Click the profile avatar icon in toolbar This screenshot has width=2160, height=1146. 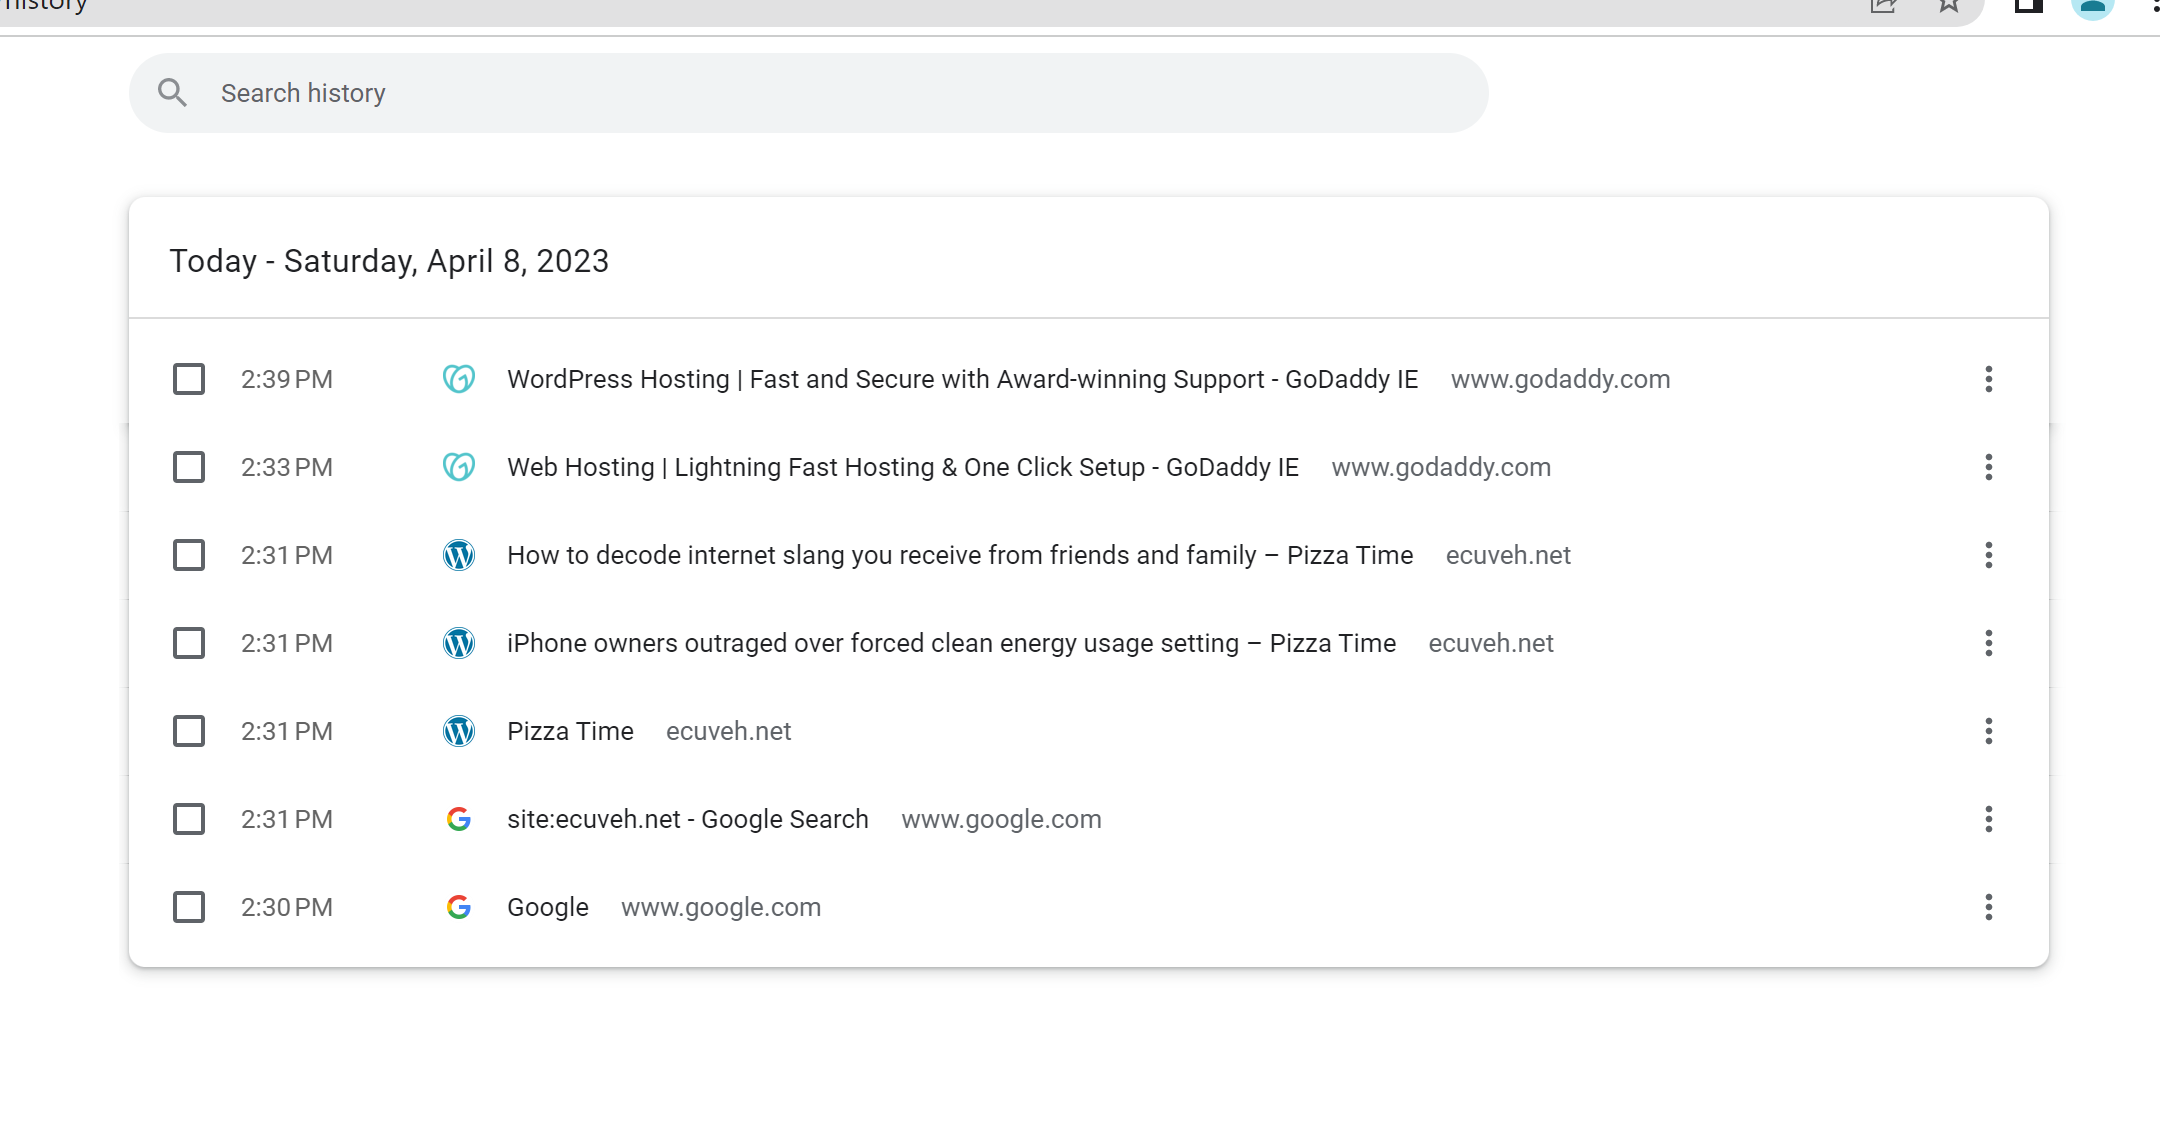(2092, 8)
